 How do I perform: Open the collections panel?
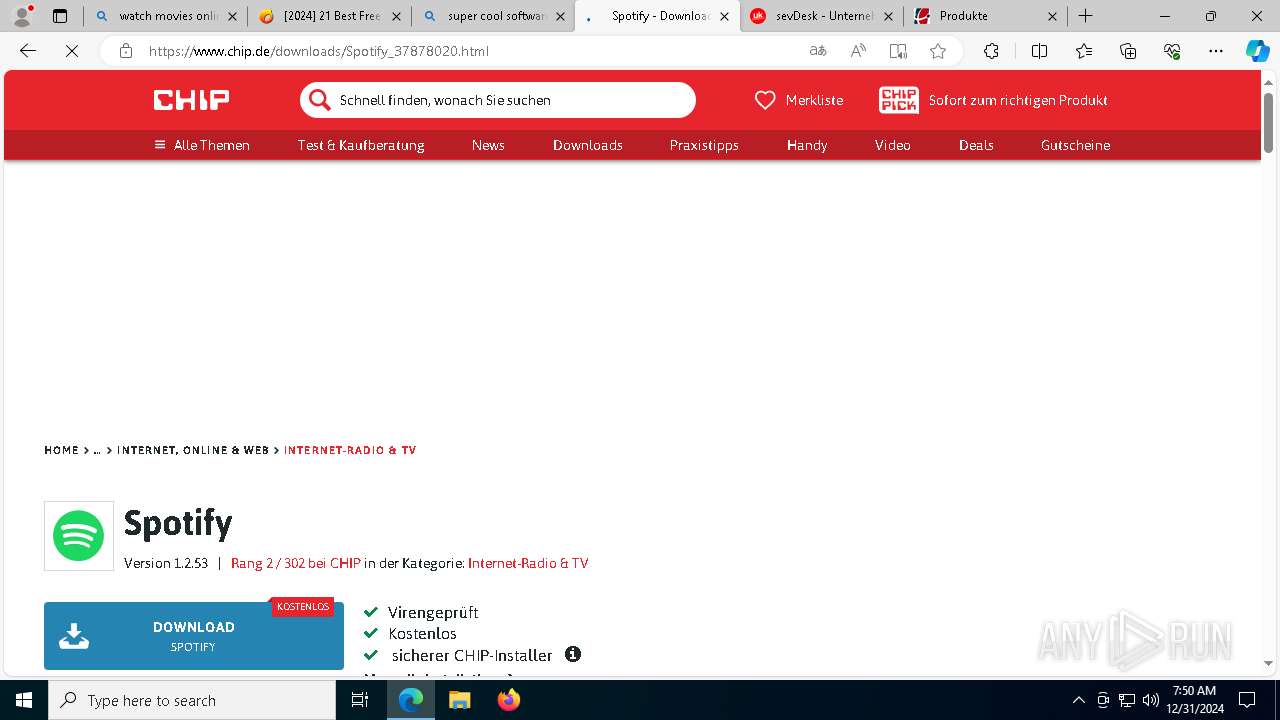click(x=1128, y=51)
